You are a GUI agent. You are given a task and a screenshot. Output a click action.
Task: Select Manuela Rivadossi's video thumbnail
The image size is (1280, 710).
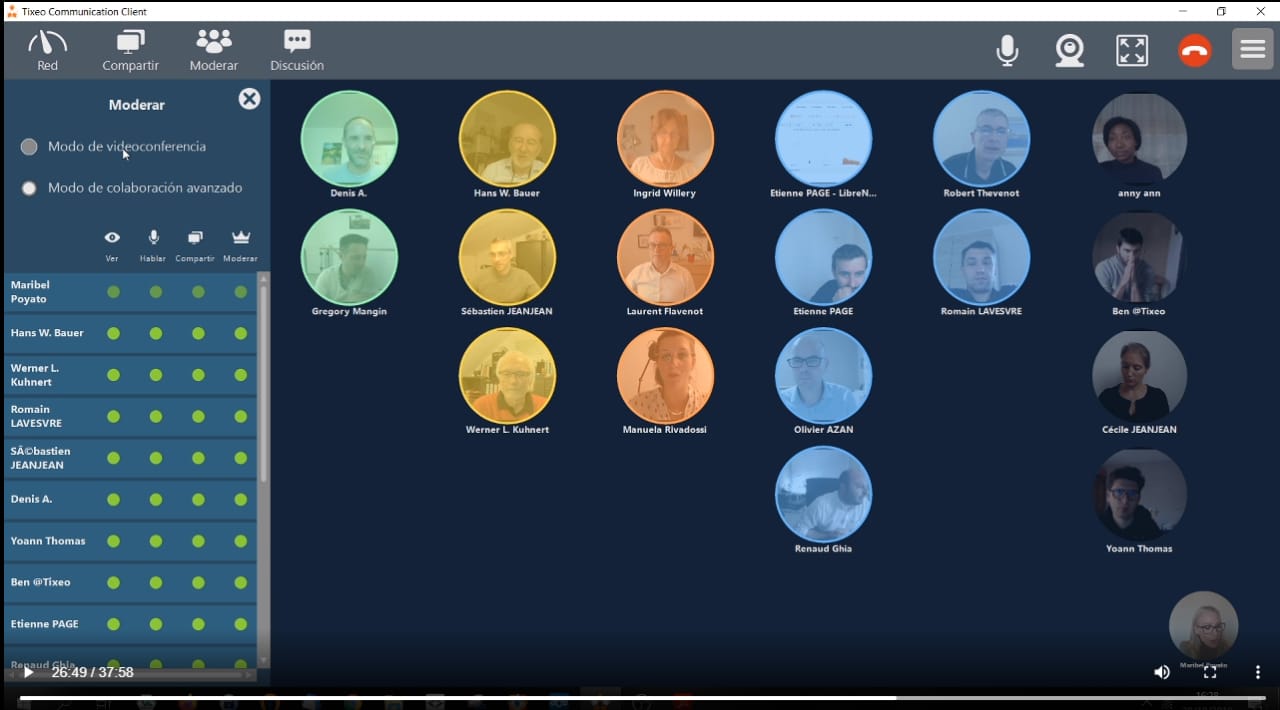click(665, 375)
